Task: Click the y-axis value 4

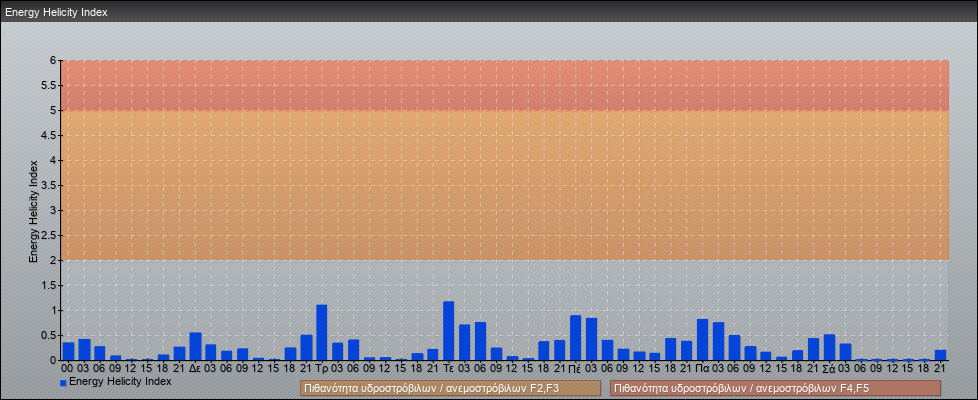Action: (54, 160)
